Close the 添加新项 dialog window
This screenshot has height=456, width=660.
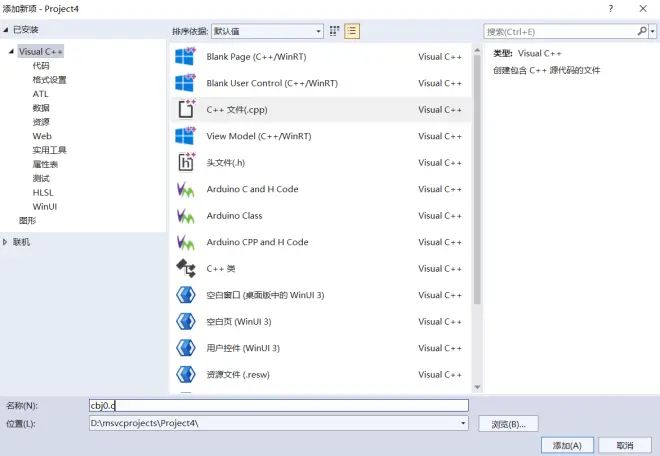point(643,8)
